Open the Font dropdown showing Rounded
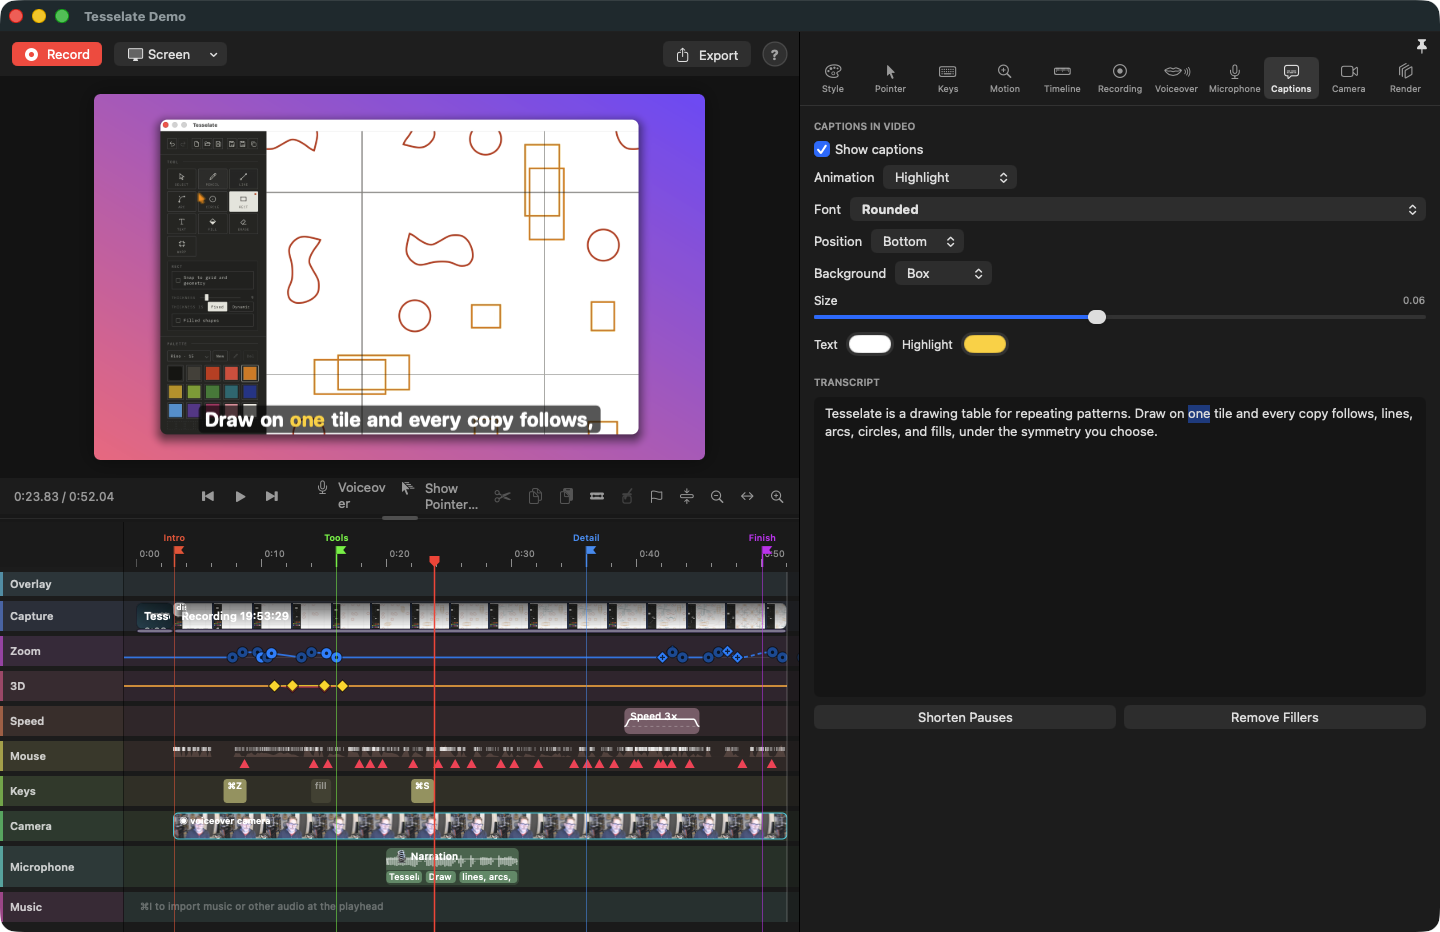 point(1138,209)
